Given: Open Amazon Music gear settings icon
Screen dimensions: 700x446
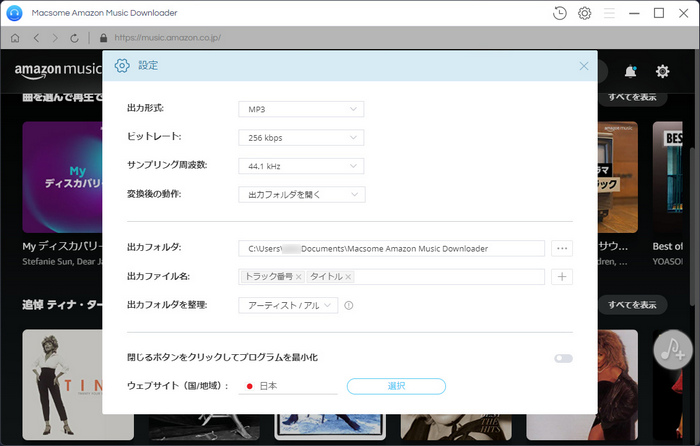Looking at the screenshot, I should [x=662, y=71].
